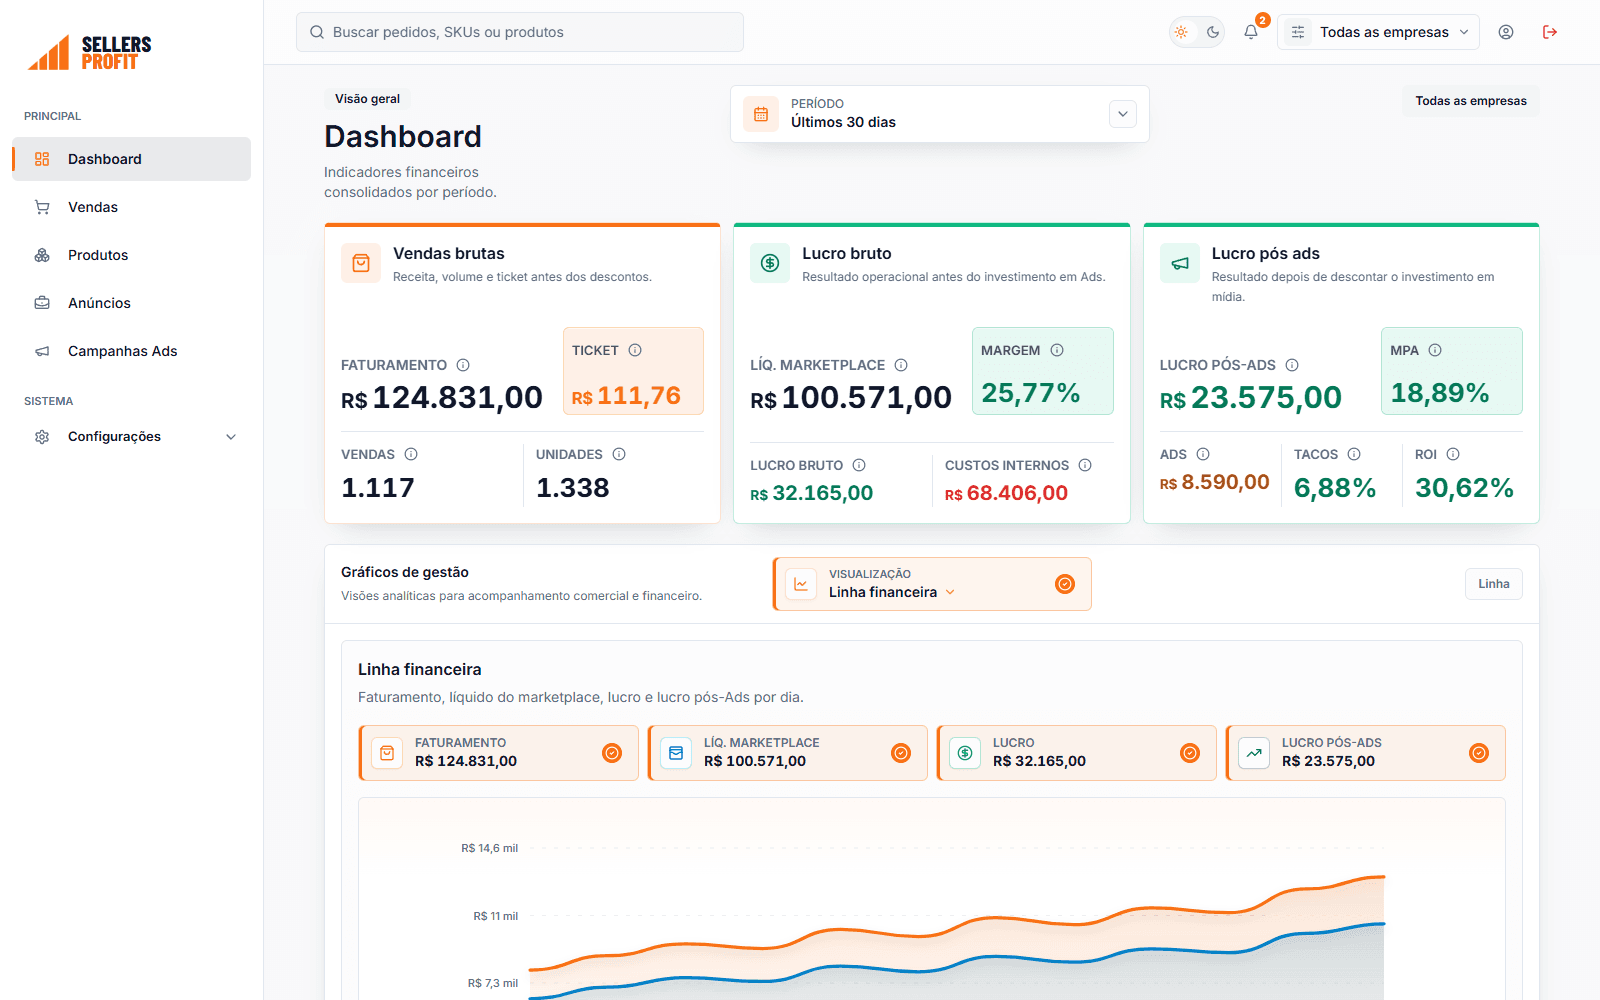1600x1000 pixels.
Task: Toggle LÍQ. MARKETPLACE series in chart
Action: click(x=787, y=753)
